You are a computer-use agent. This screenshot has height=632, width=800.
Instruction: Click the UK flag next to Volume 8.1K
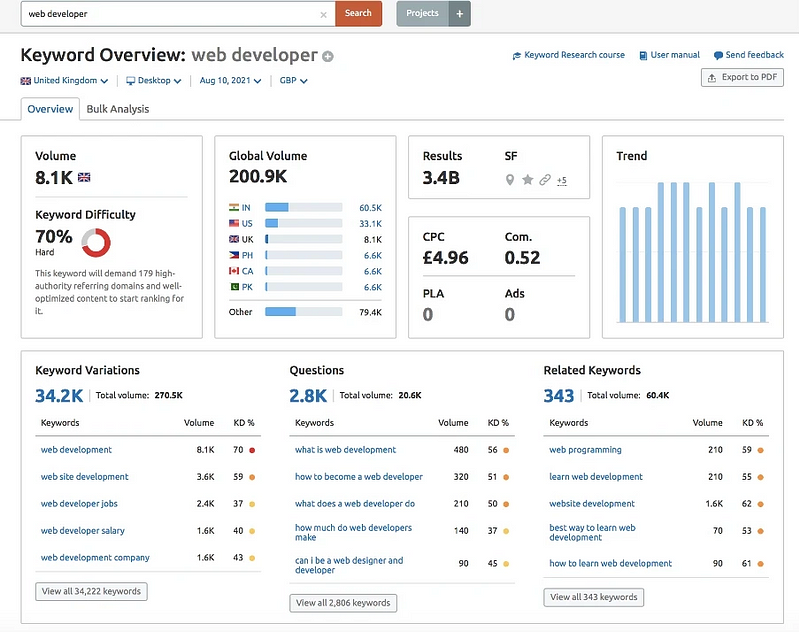click(x=84, y=177)
